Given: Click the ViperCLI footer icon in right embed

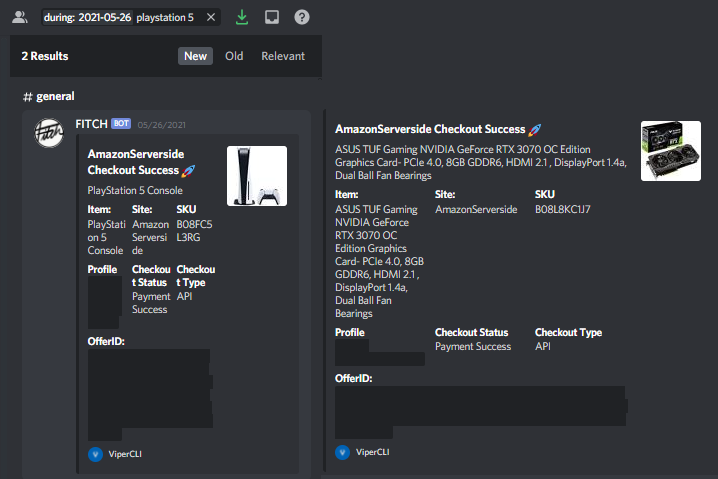Looking at the screenshot, I should point(343,452).
